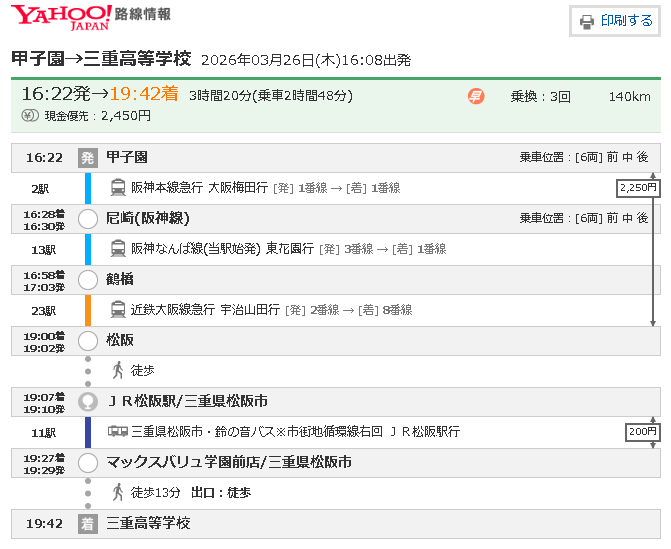
Task: Click the yen coin icon beside 現金優先
Action: (x=30, y=116)
